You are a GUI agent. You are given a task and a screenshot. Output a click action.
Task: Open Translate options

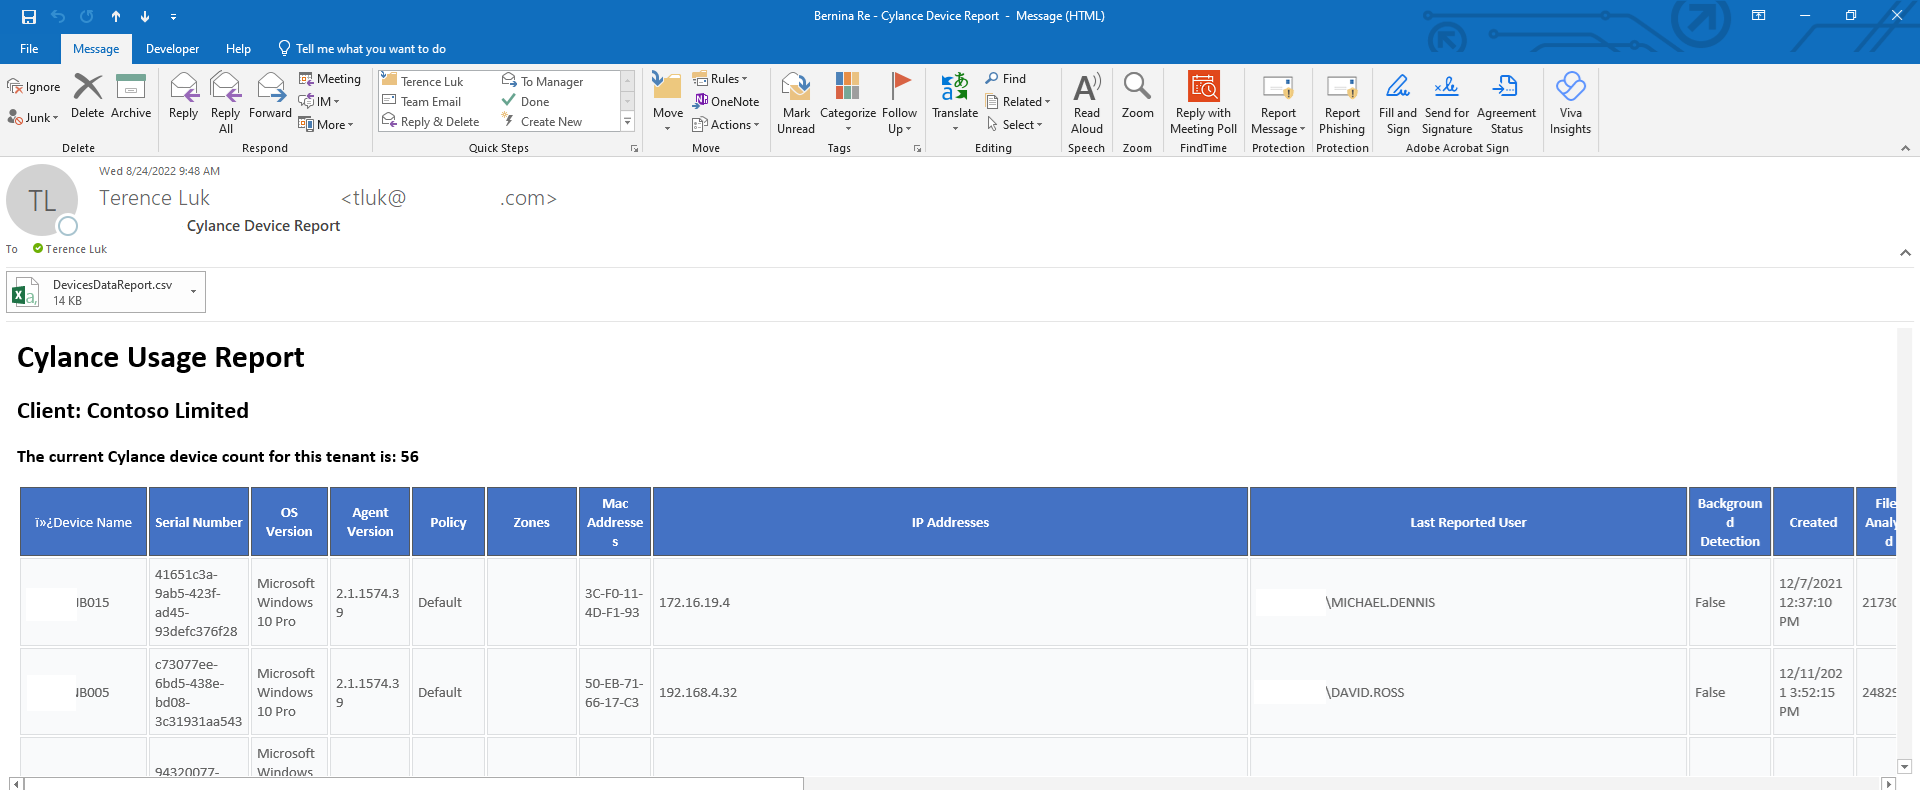point(955,103)
